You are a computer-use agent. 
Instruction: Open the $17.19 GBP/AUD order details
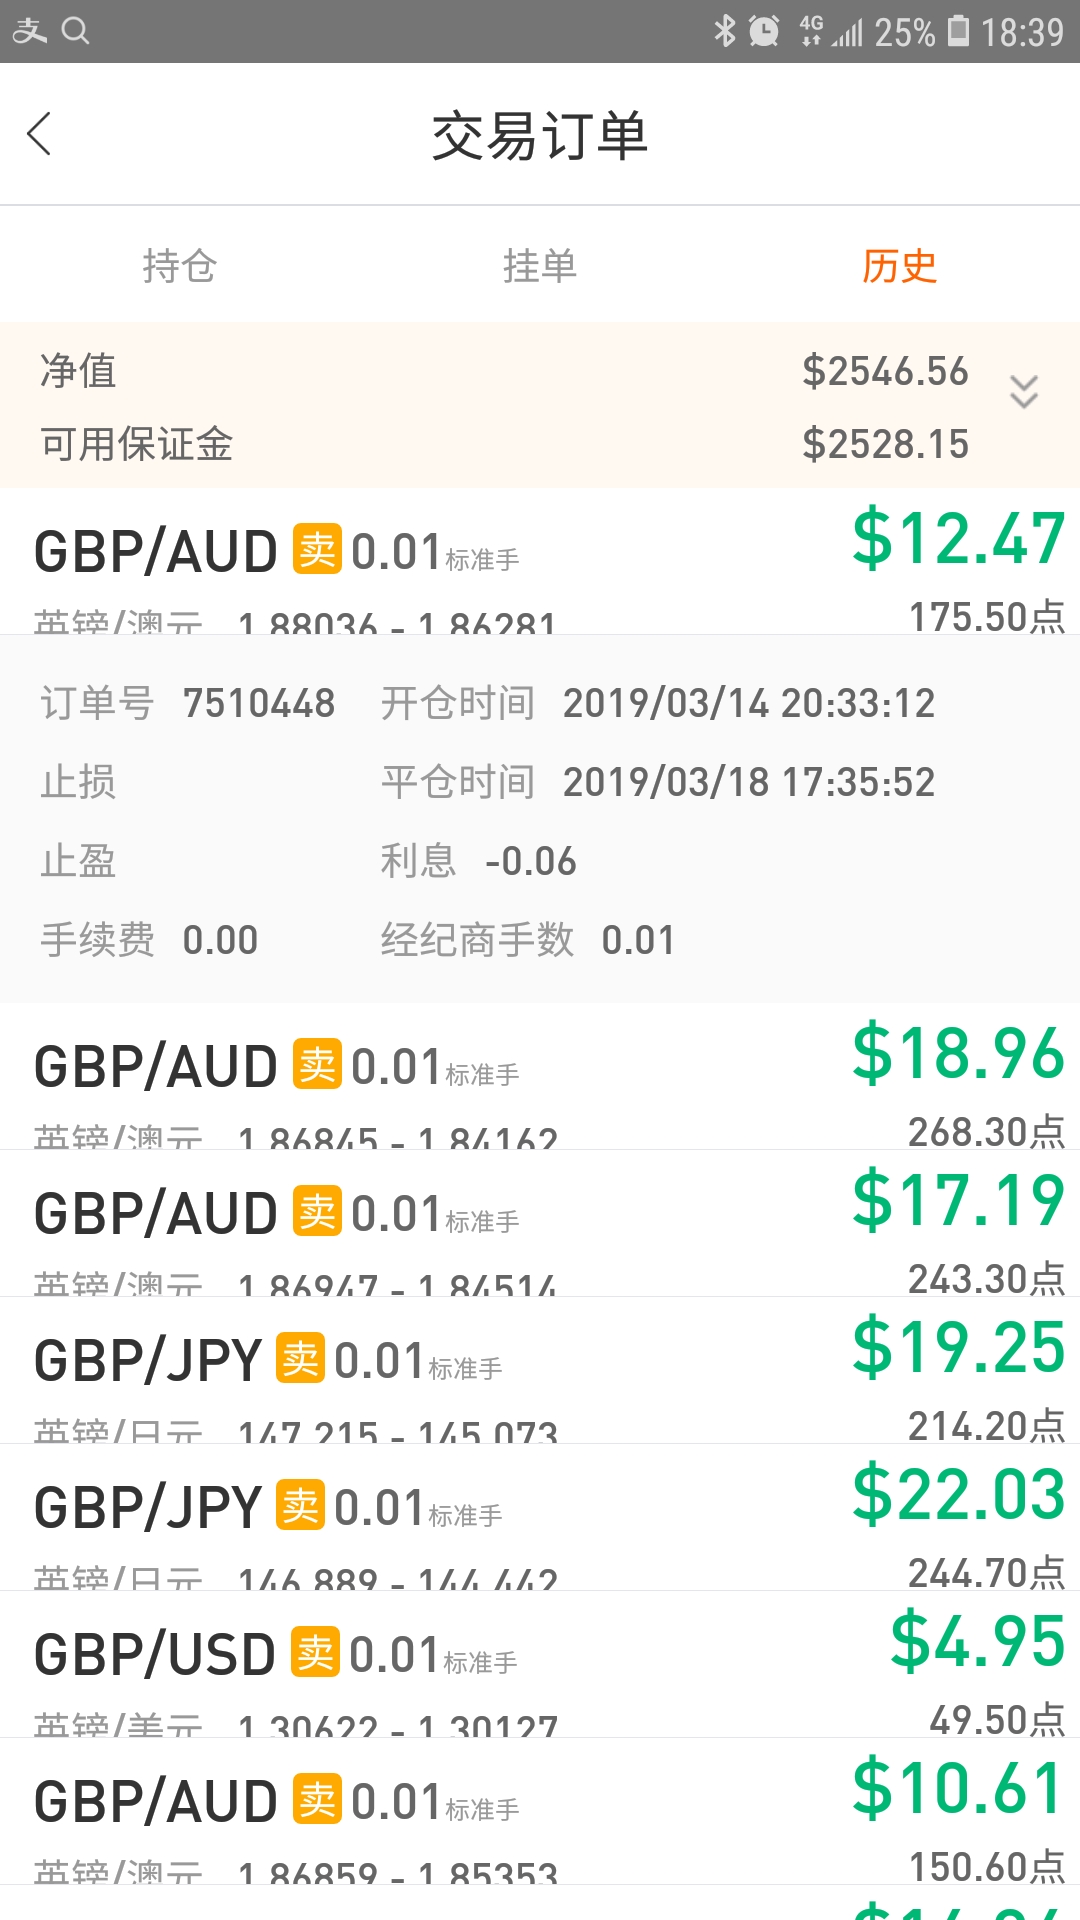coord(540,1223)
